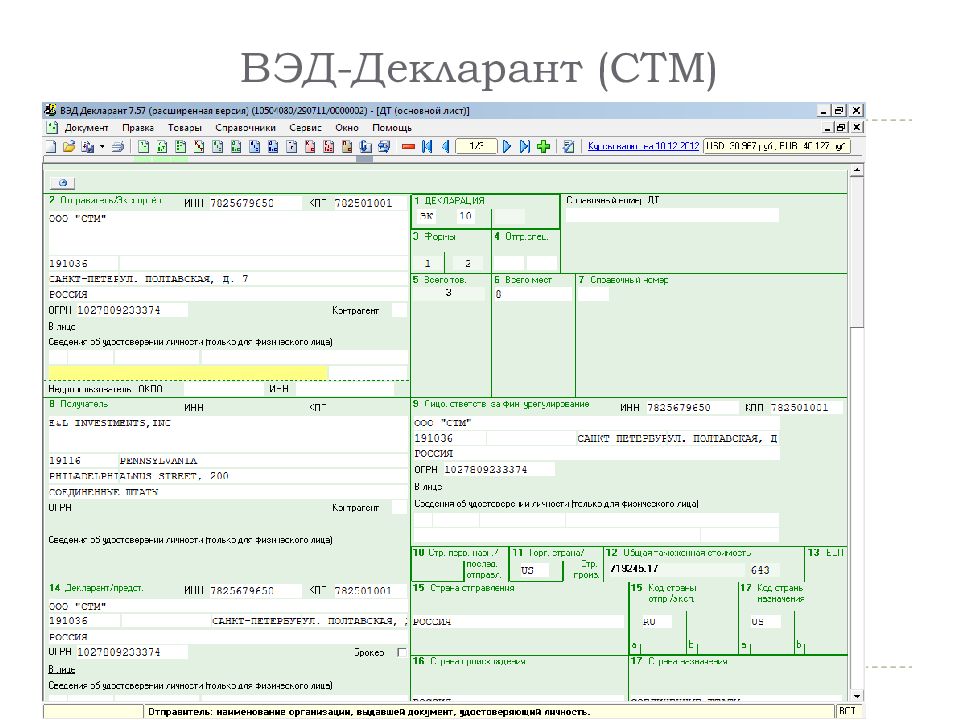This screenshot has height=720, width=960.
Task: Click the scroll down arrow of the form
Action: pos(857,696)
